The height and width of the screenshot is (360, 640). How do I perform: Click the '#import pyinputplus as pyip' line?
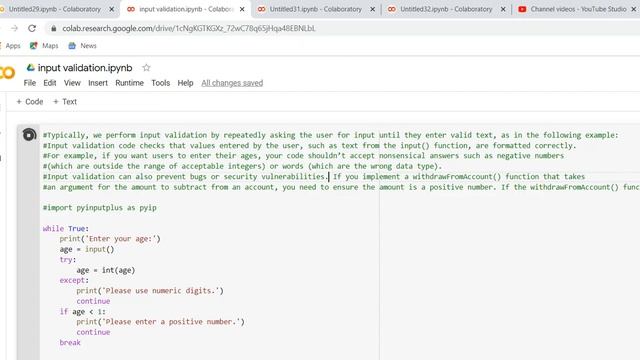tap(100, 208)
